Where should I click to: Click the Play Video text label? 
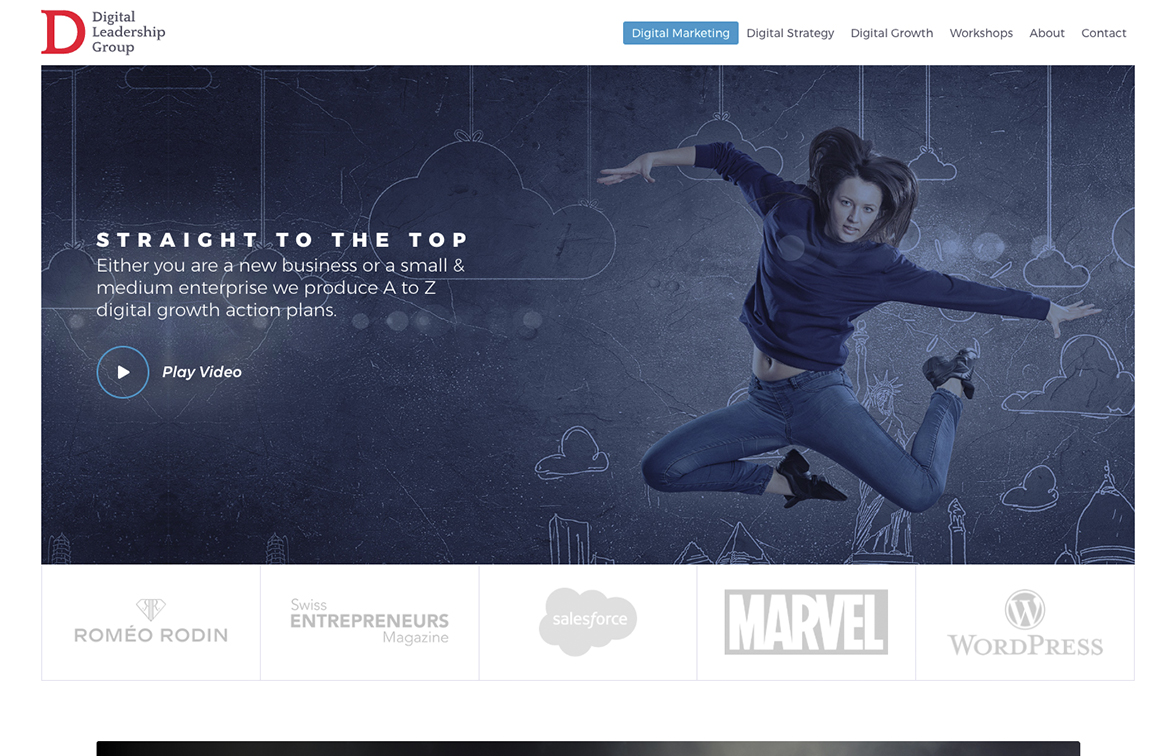coord(202,372)
